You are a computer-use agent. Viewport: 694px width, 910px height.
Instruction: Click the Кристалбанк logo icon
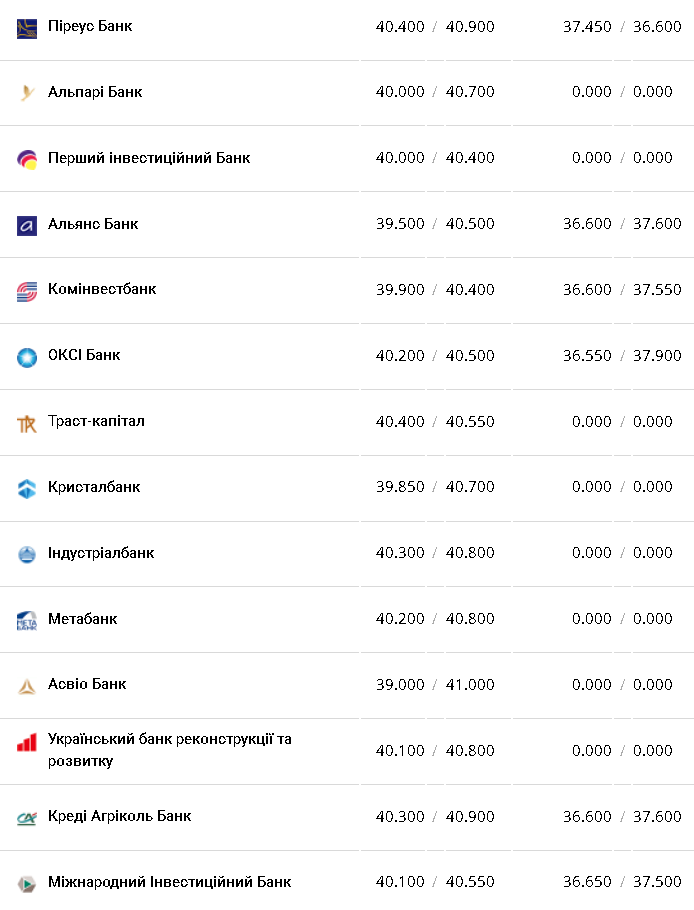(27, 489)
